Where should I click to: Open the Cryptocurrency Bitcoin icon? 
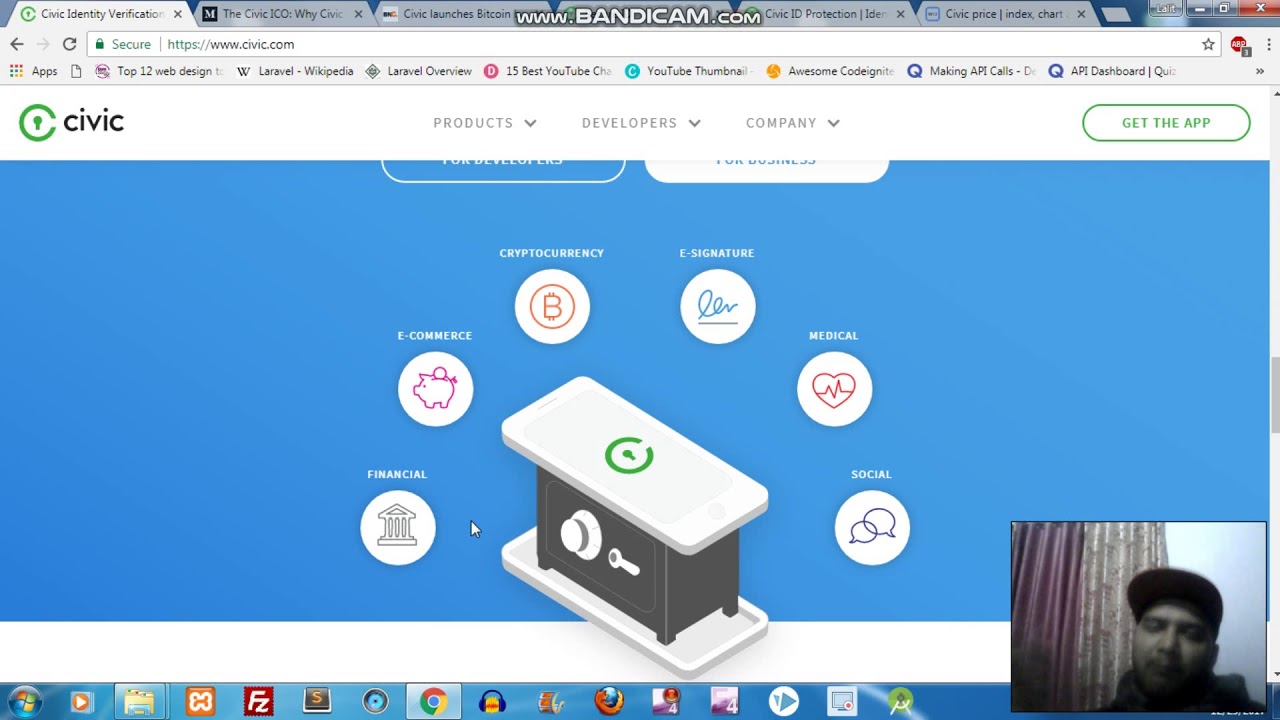552,306
